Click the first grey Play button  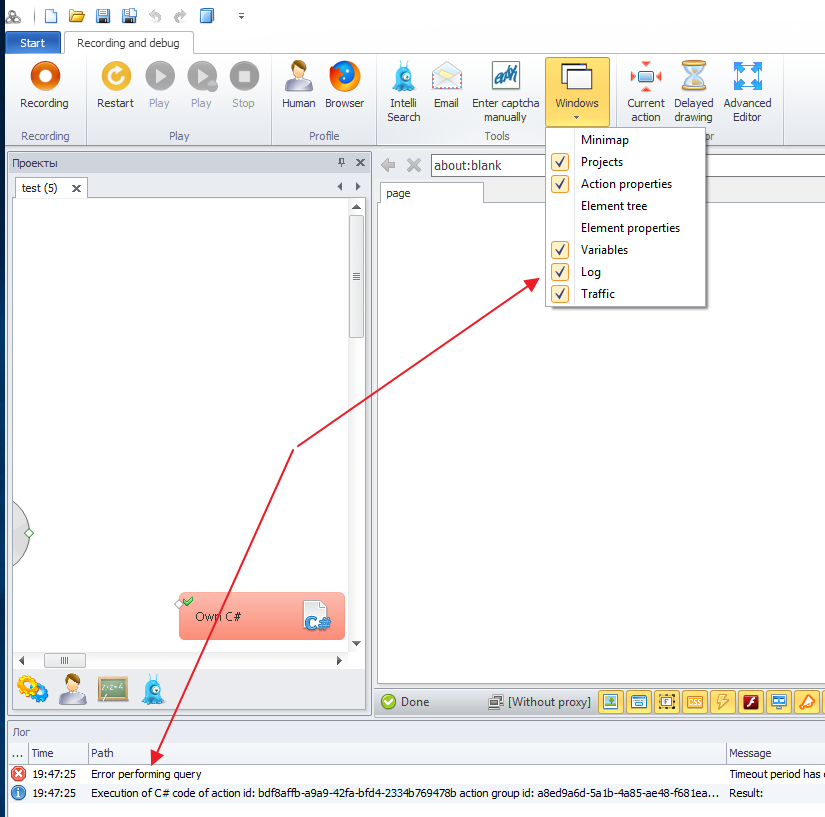click(x=159, y=85)
